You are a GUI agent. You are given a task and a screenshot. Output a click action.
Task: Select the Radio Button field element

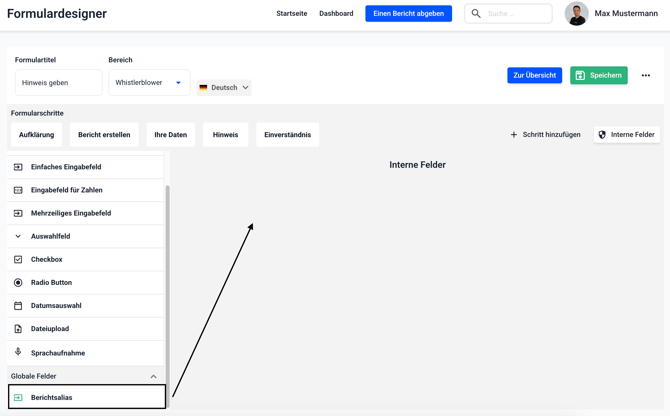(51, 283)
